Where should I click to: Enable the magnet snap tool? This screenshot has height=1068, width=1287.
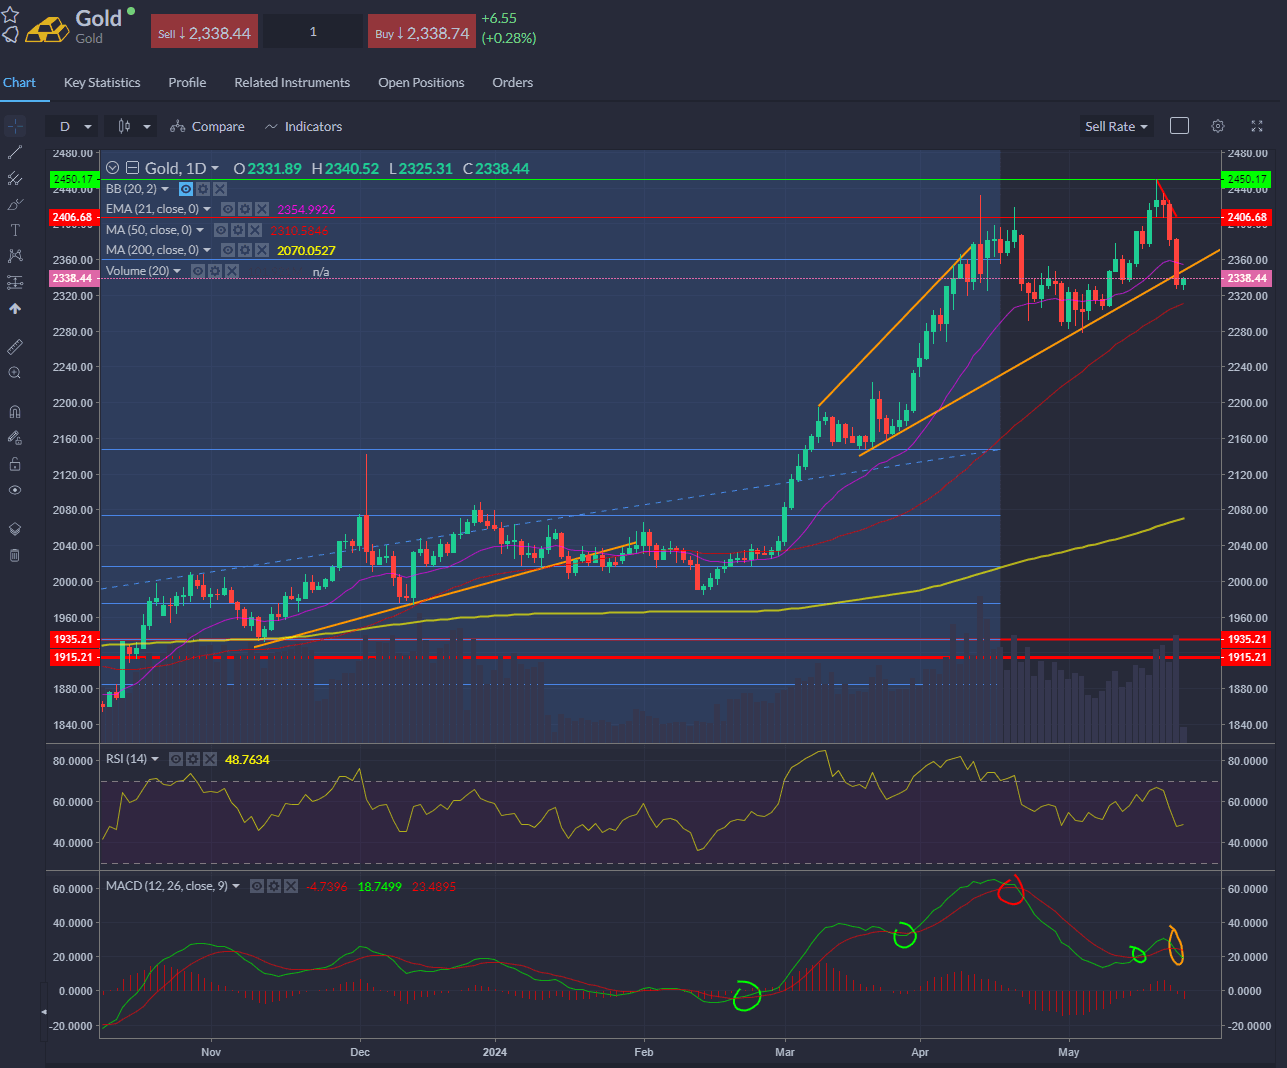click(x=15, y=411)
